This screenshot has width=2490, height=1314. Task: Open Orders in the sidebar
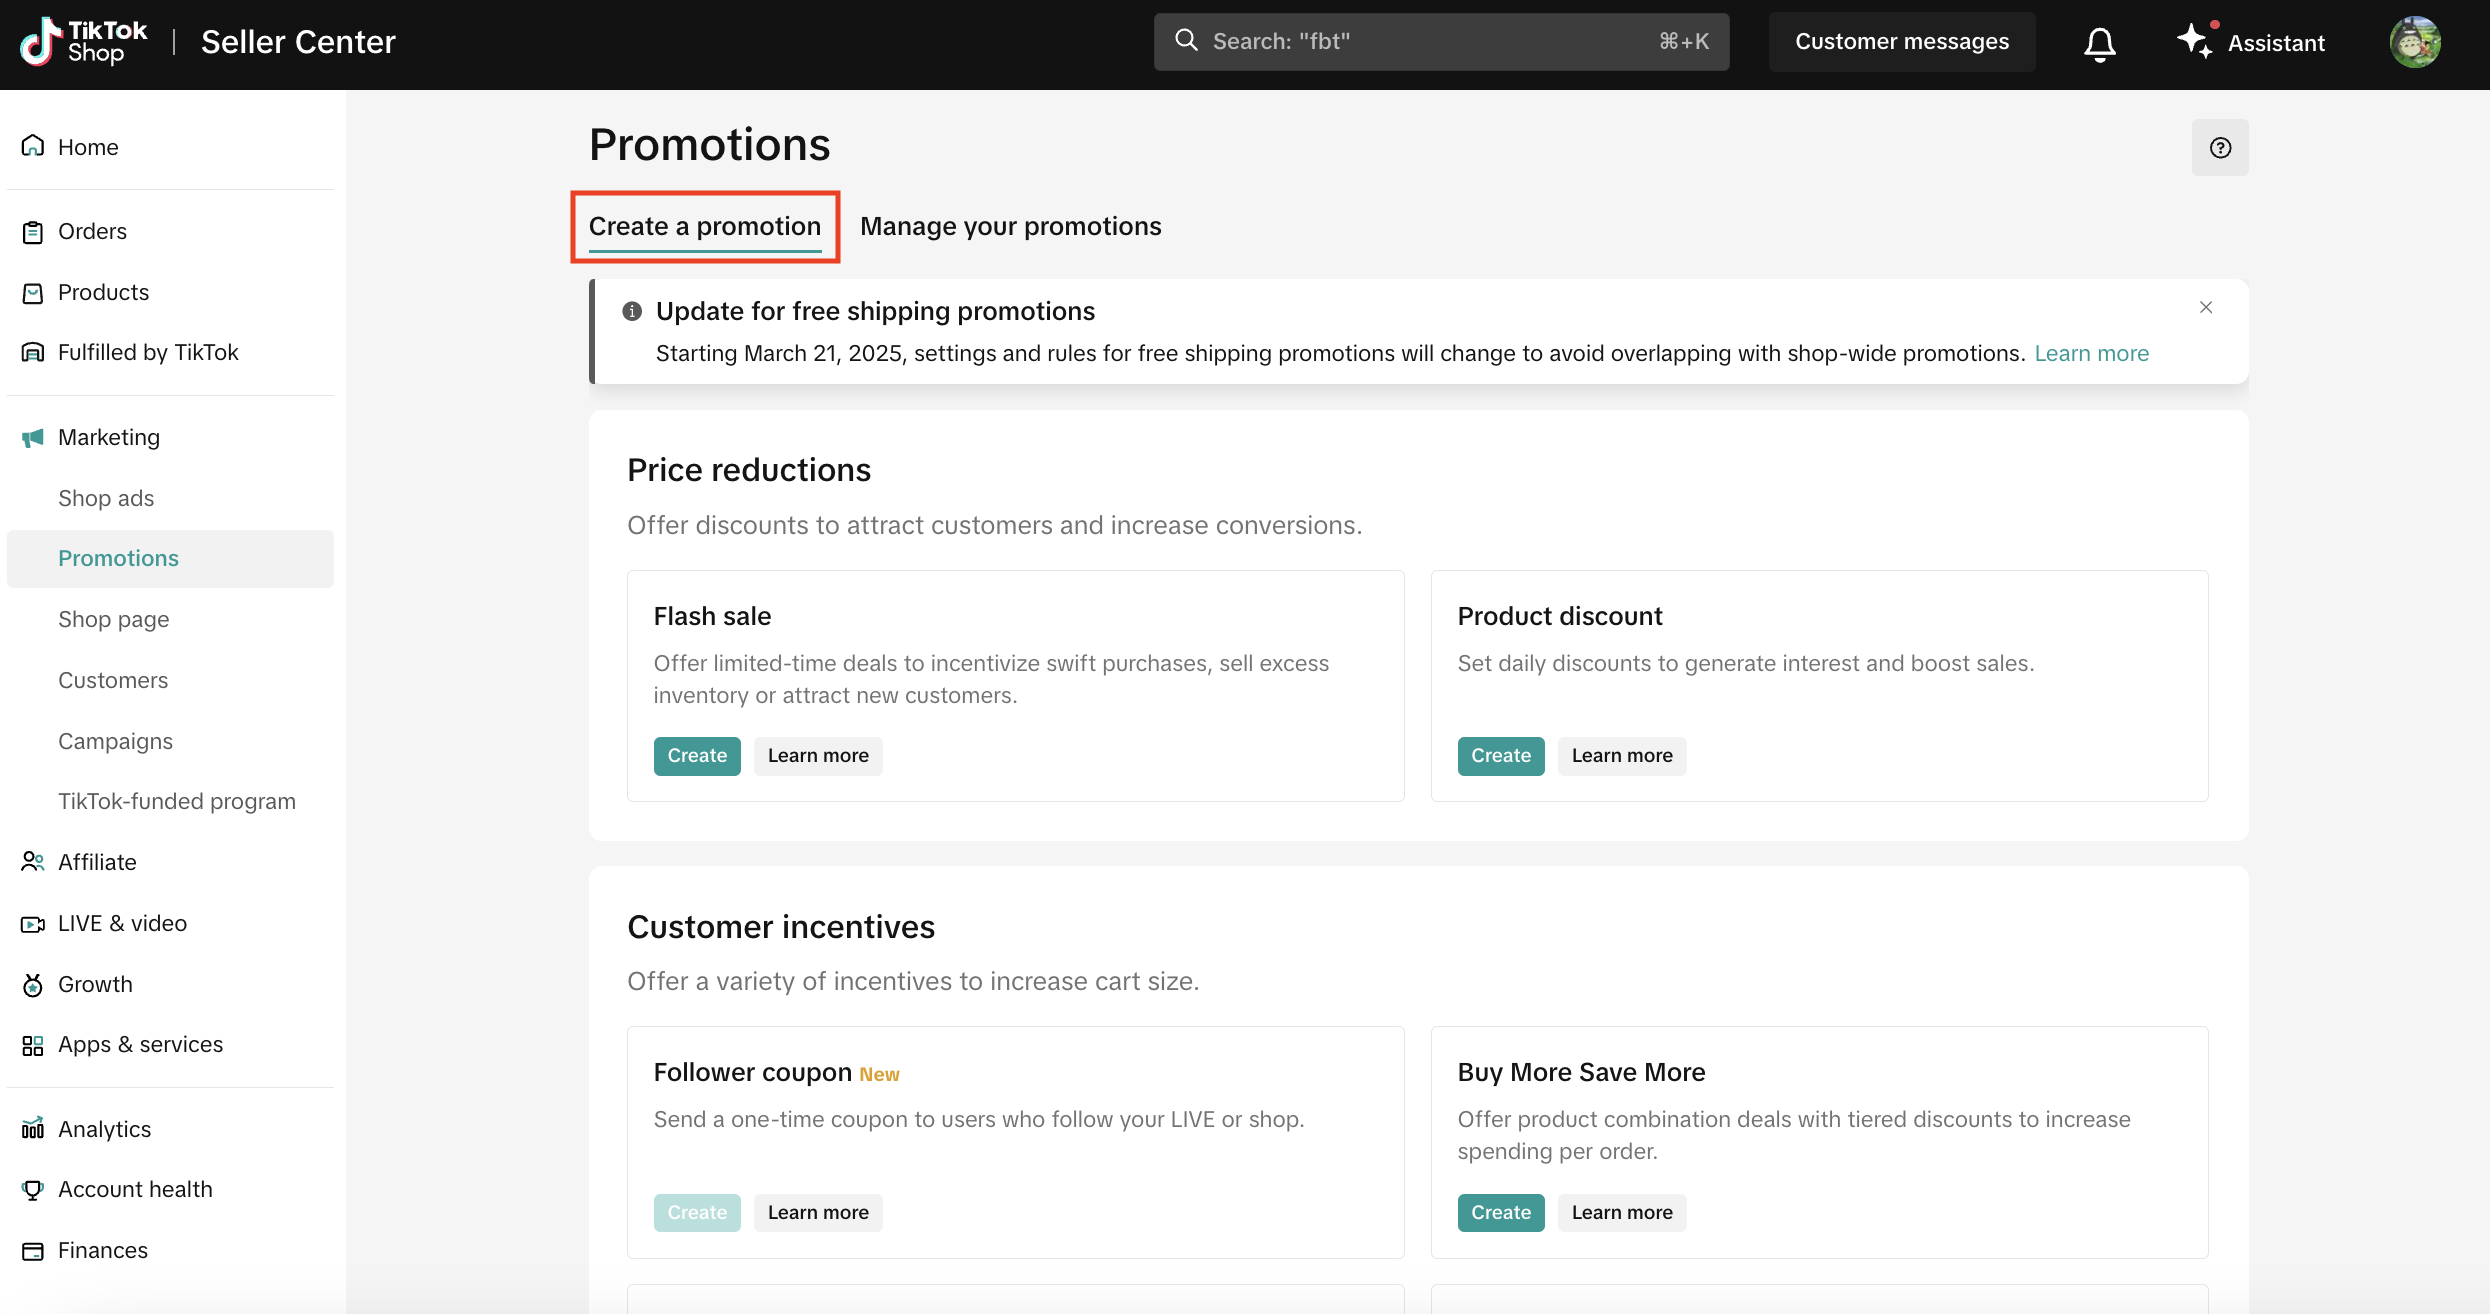point(92,231)
